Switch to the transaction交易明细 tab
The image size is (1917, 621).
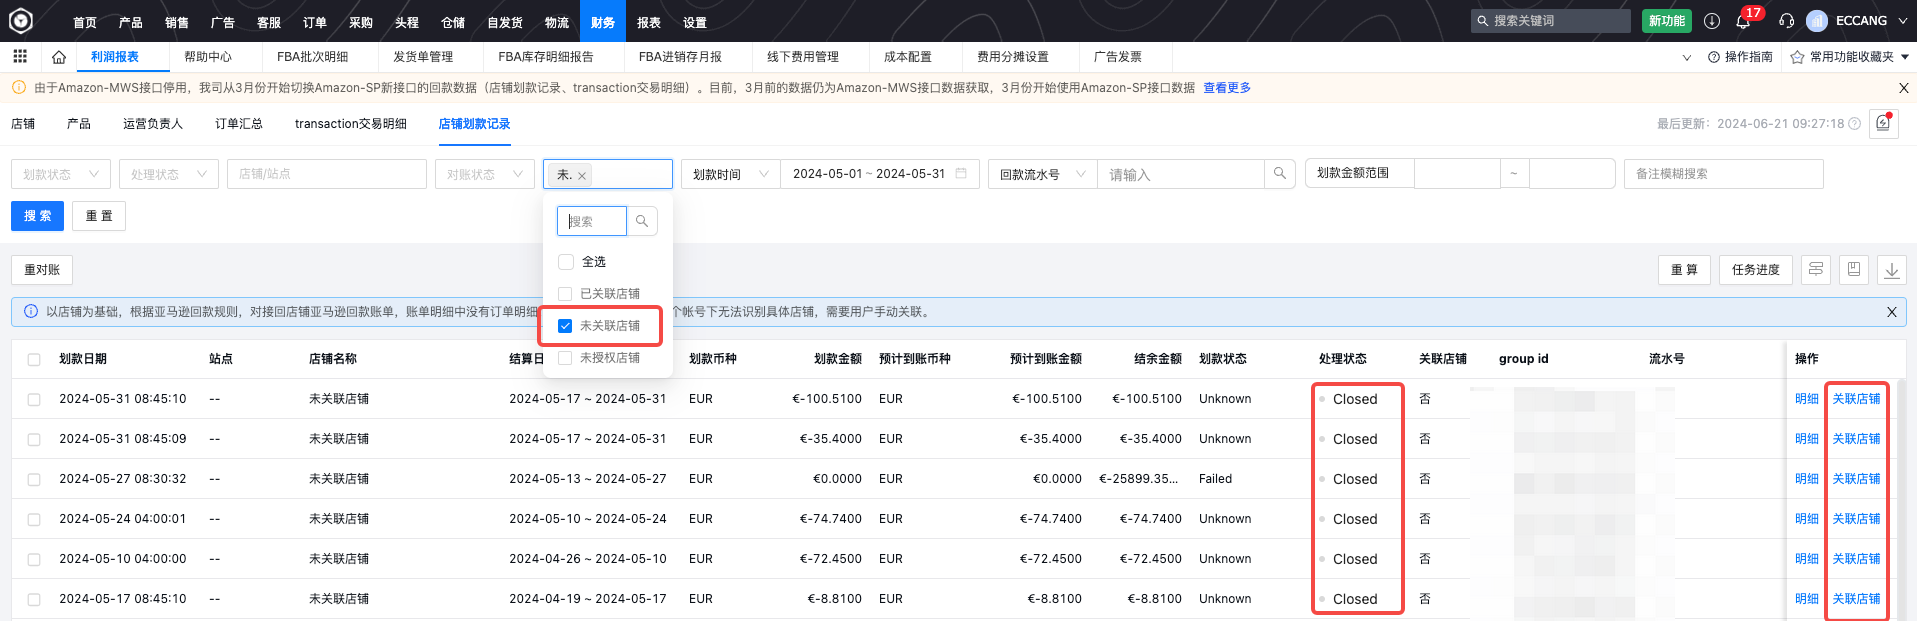(350, 124)
